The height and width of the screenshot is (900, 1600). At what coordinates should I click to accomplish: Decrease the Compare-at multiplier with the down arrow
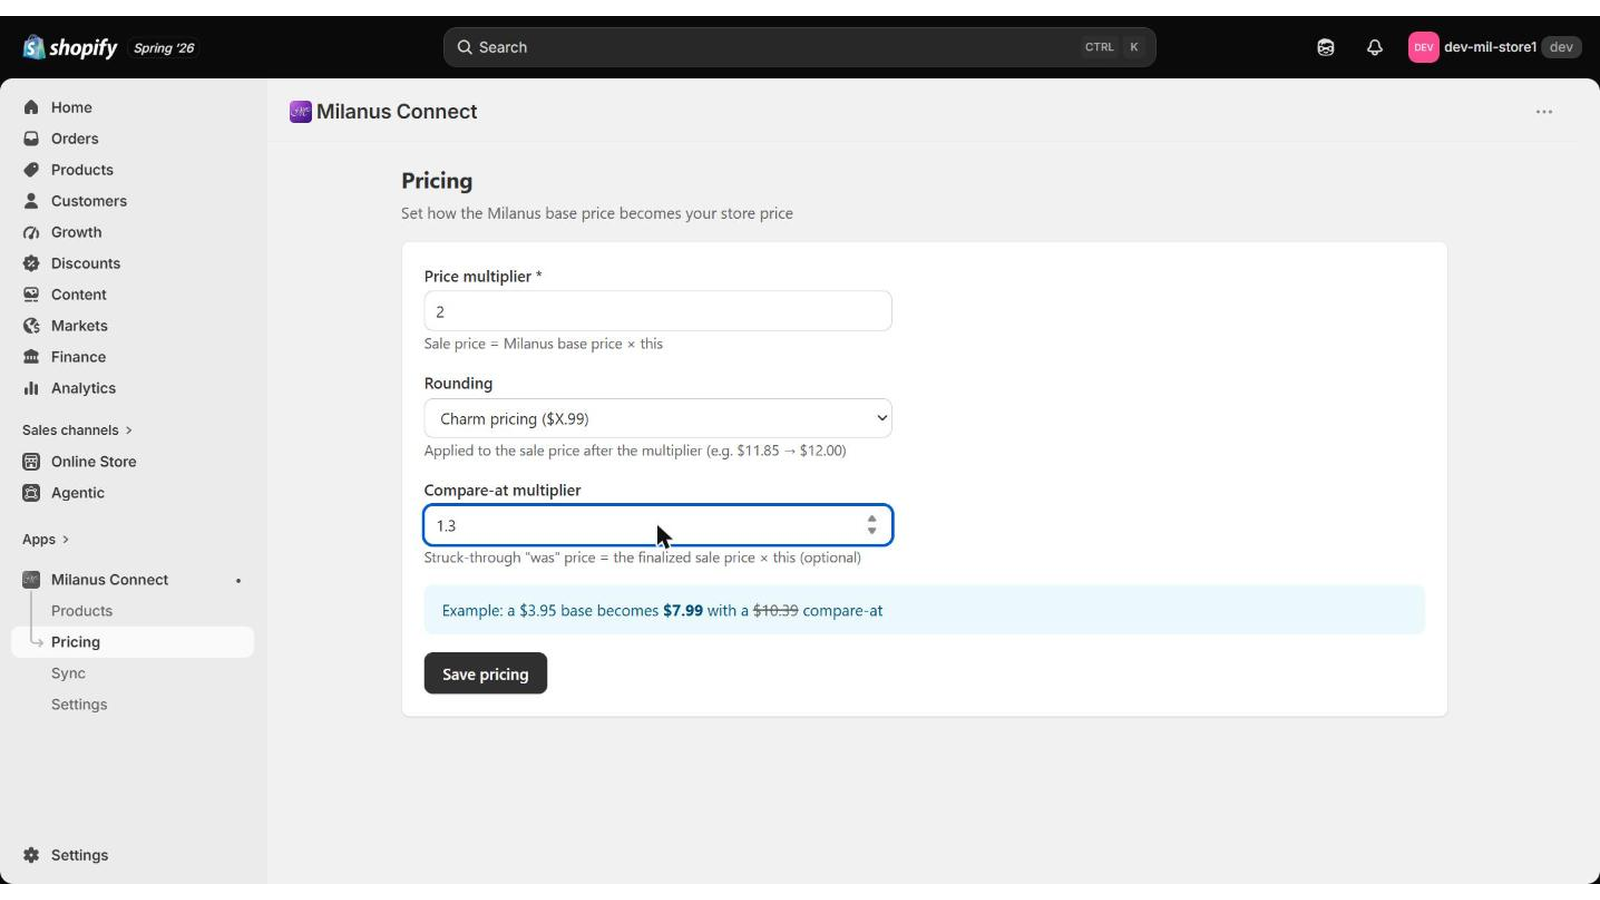point(872,531)
